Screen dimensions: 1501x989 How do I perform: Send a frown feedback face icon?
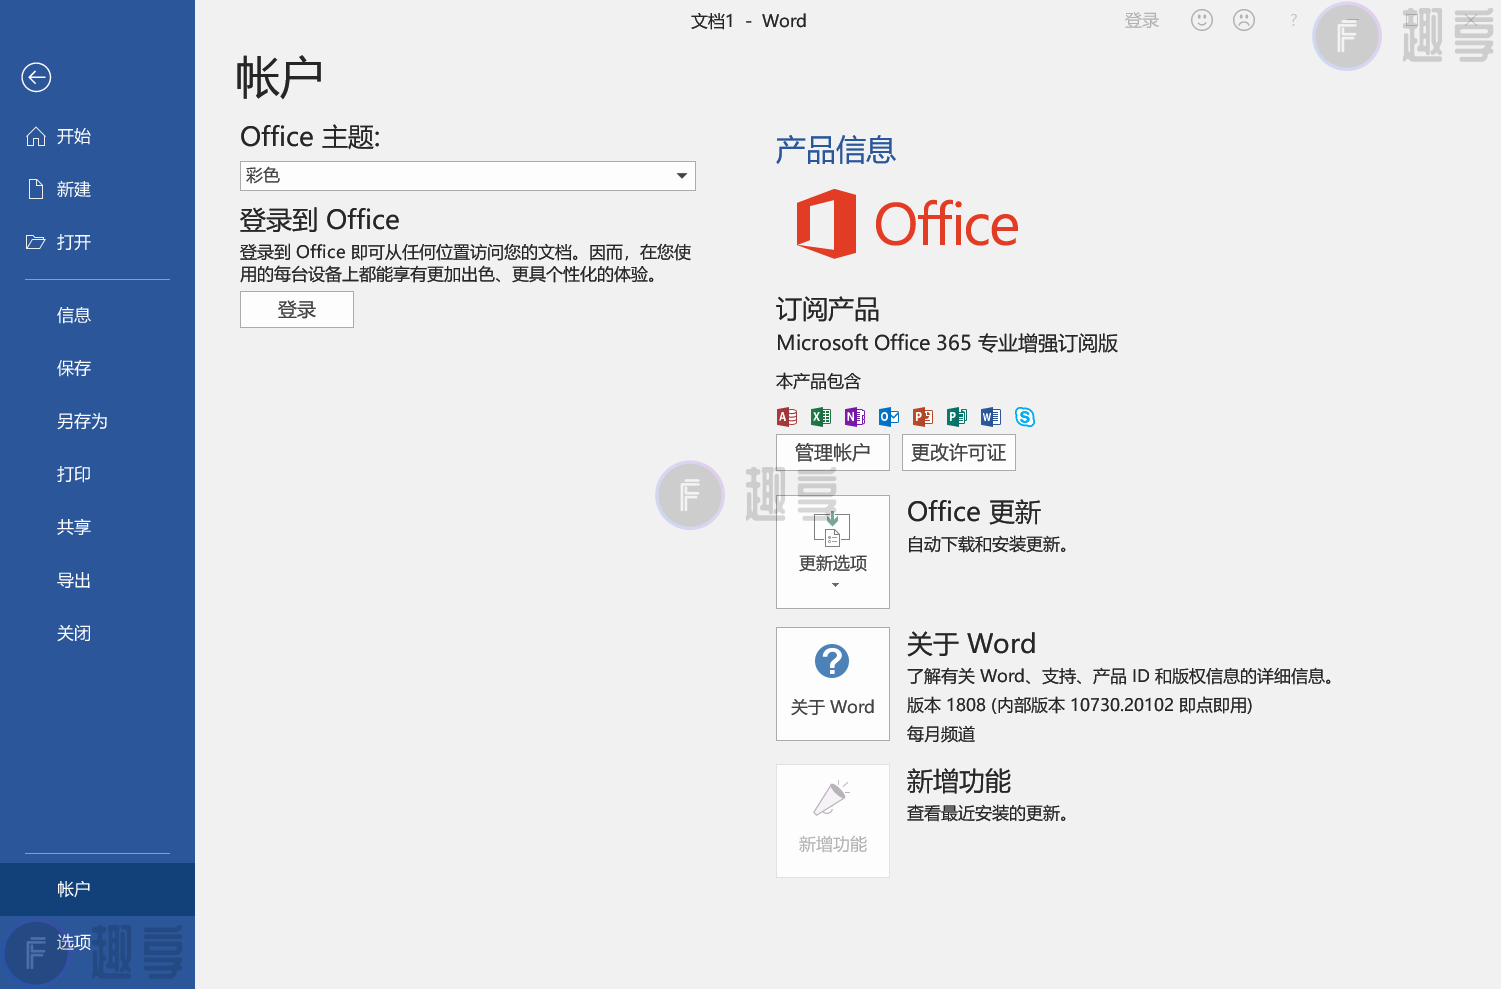1244,20
